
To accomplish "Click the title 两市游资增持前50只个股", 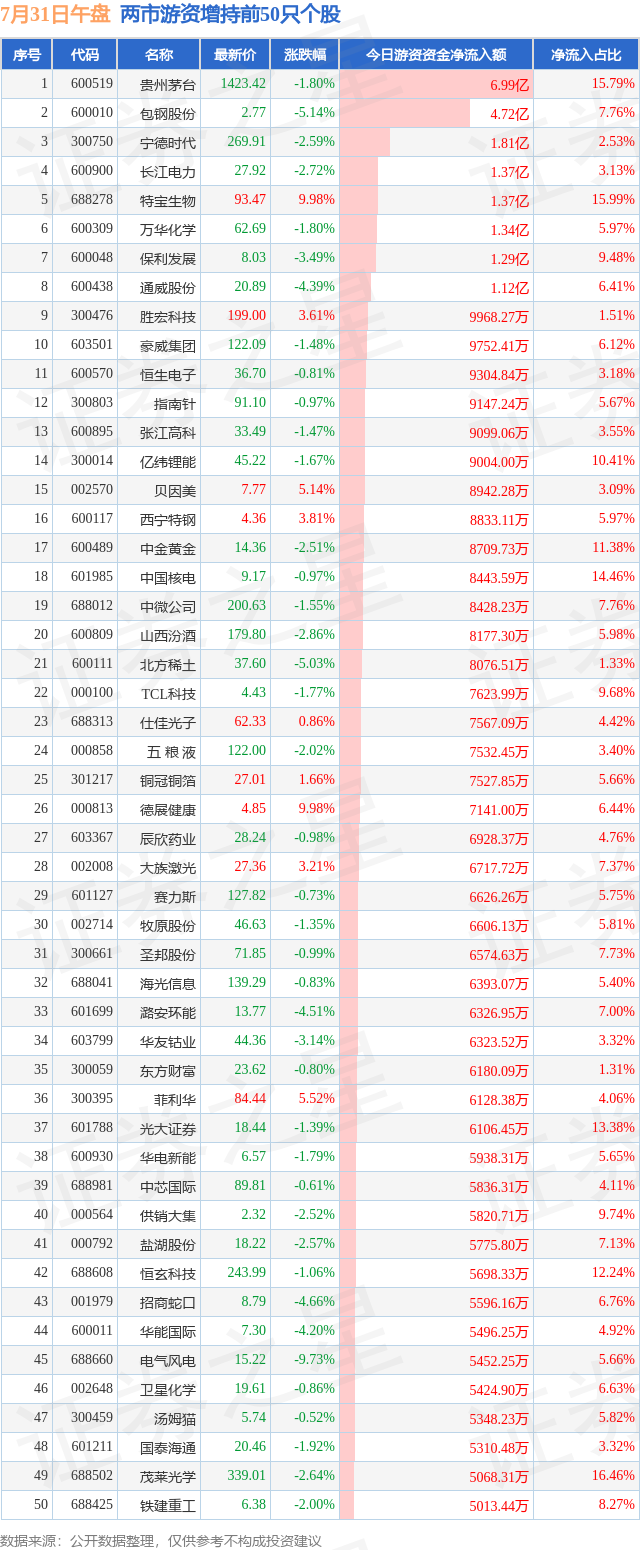I will pos(230,15).
